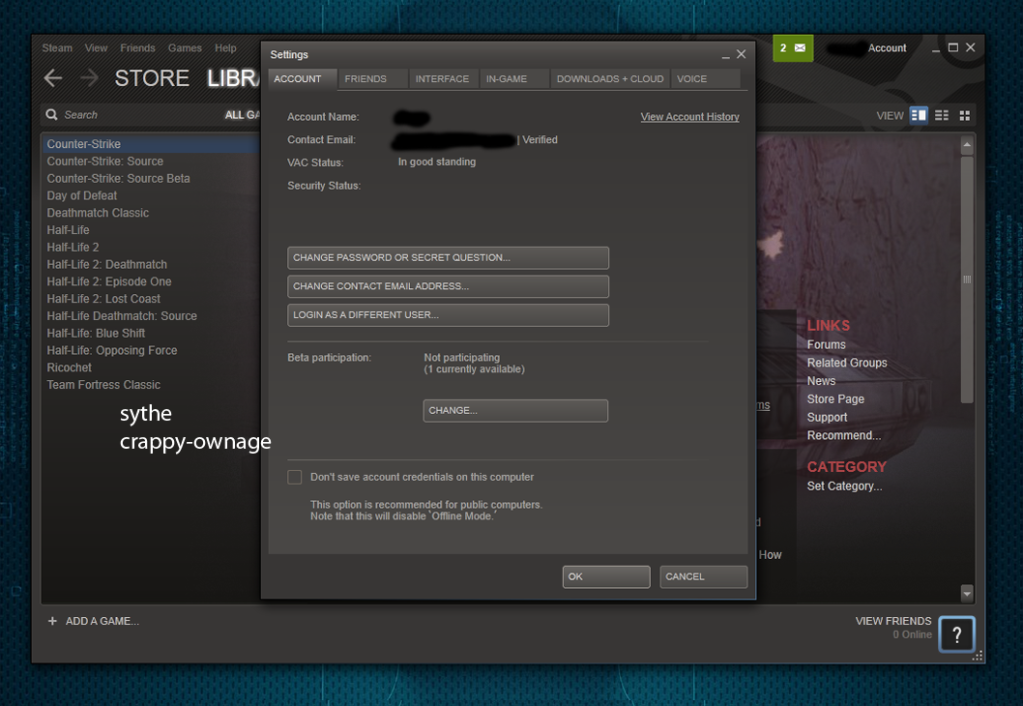Click the library Search field
1023x706 pixels.
point(130,115)
